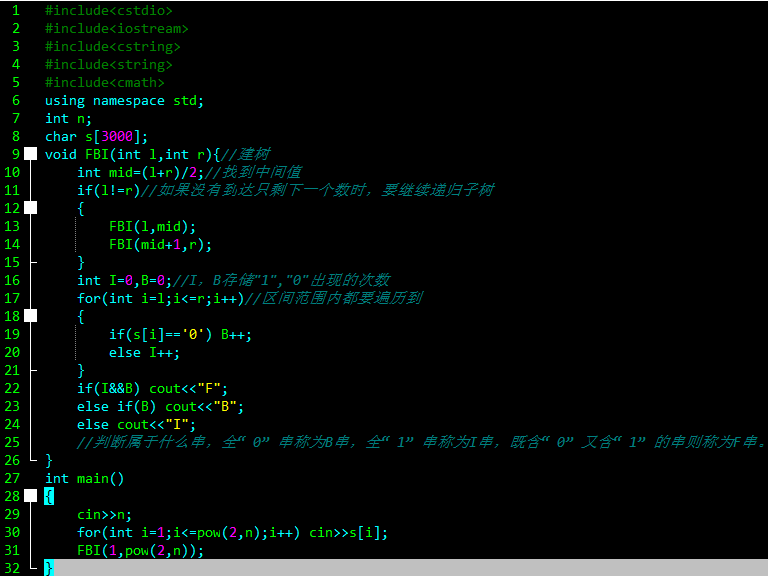Click 'FBI(mid+1,r);' recursive call
Viewport: 768px width, 576px height.
(160, 244)
